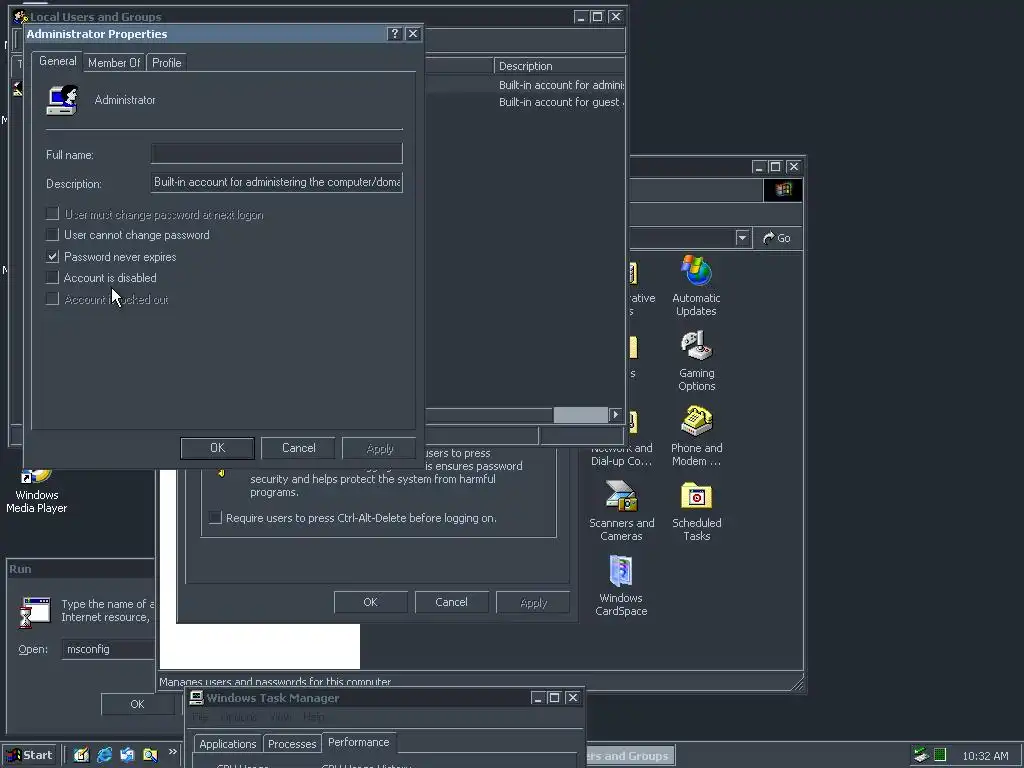This screenshot has height=768, width=1024.
Task: Select Performance tab in Task Manager
Action: coord(359,743)
